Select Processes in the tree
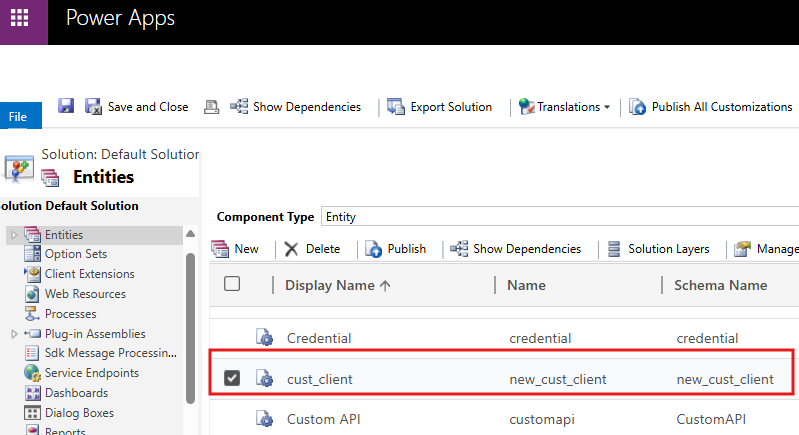 70,313
